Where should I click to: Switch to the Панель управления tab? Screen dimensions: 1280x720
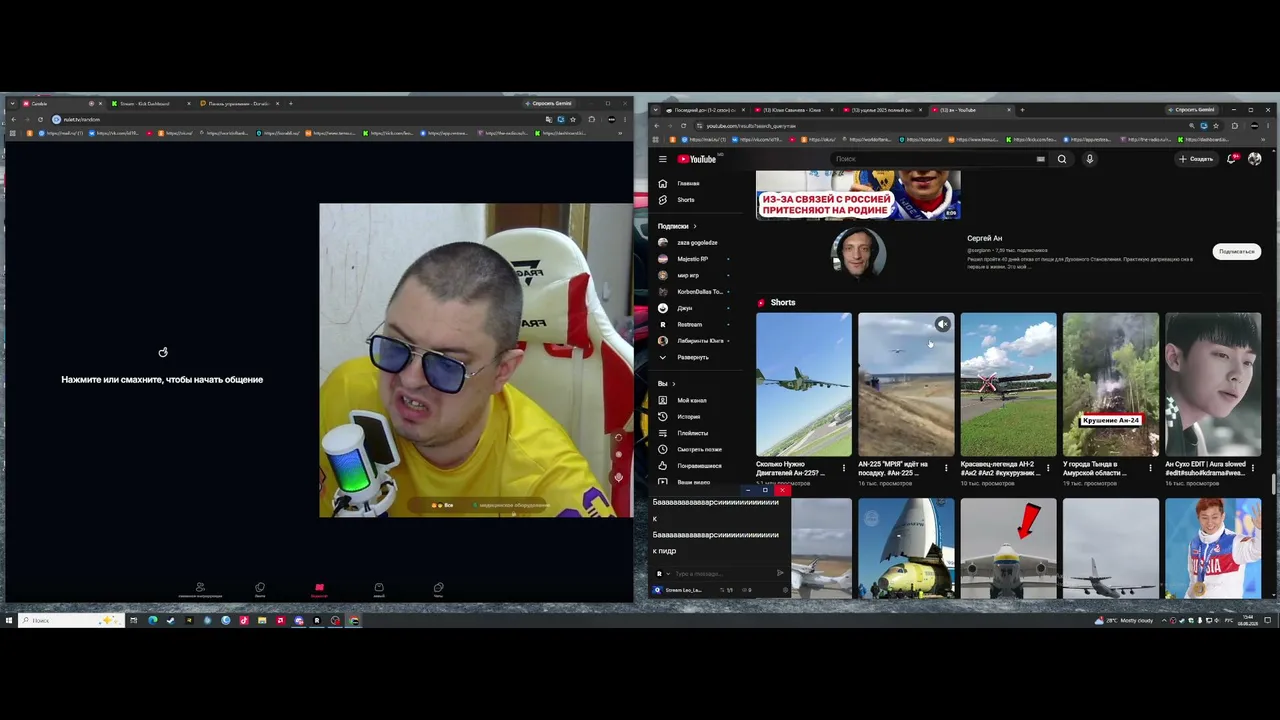click(x=239, y=103)
